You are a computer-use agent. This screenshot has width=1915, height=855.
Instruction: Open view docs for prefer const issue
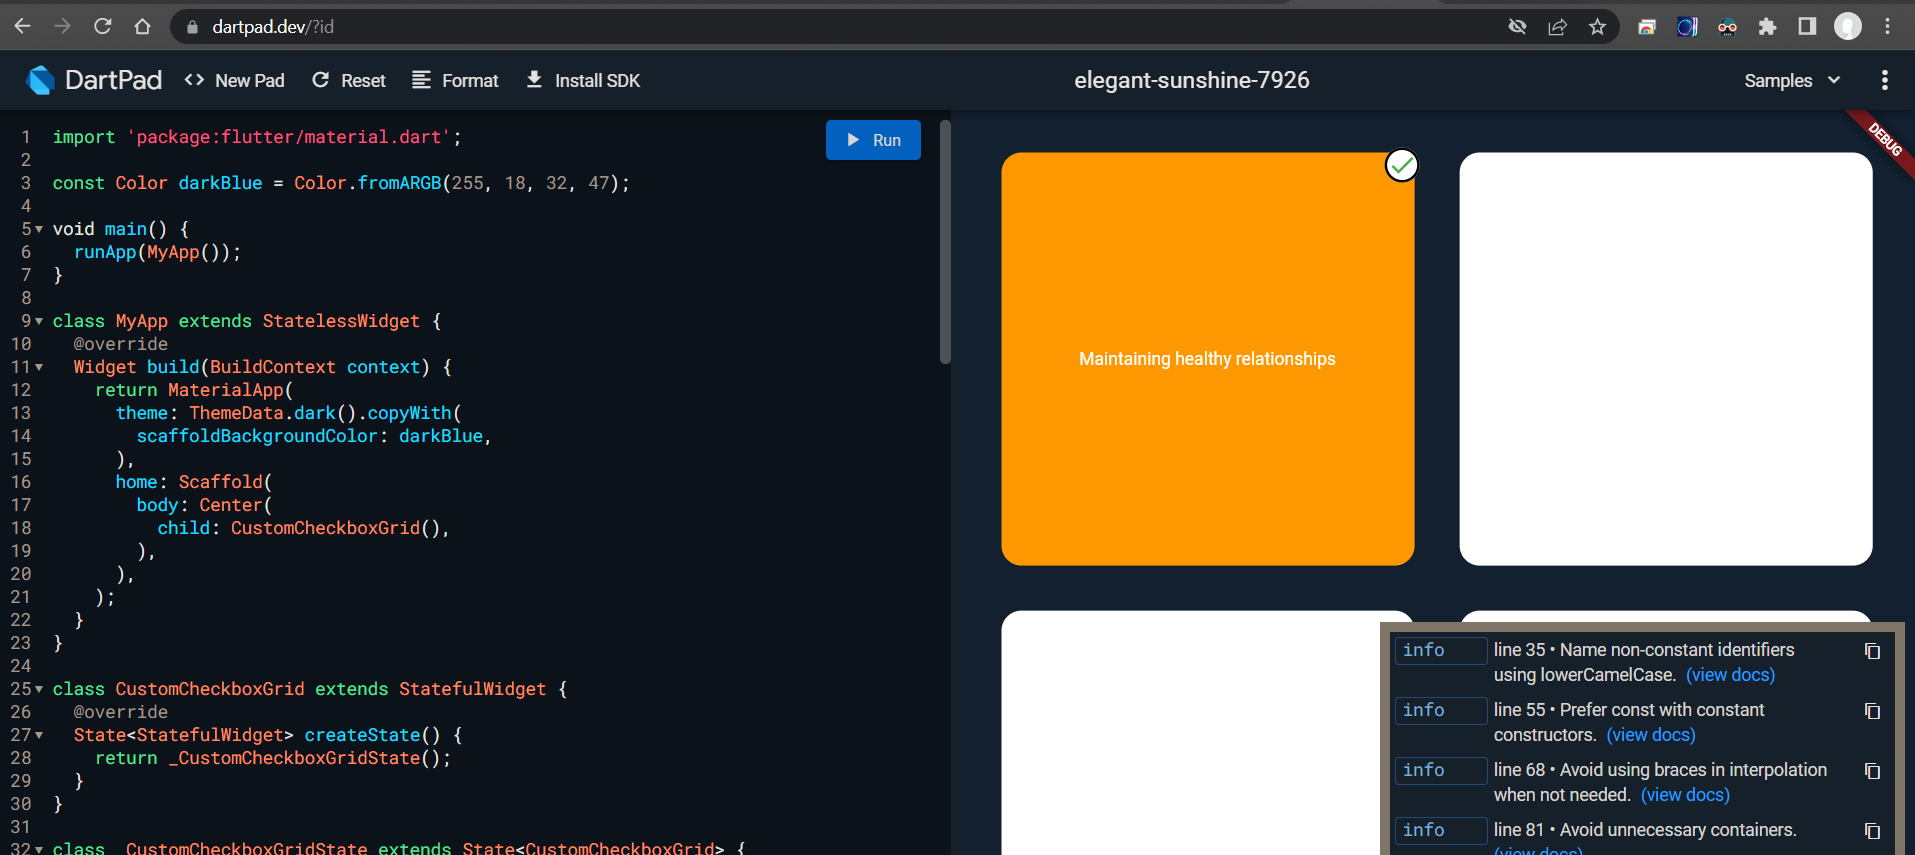pos(1651,735)
